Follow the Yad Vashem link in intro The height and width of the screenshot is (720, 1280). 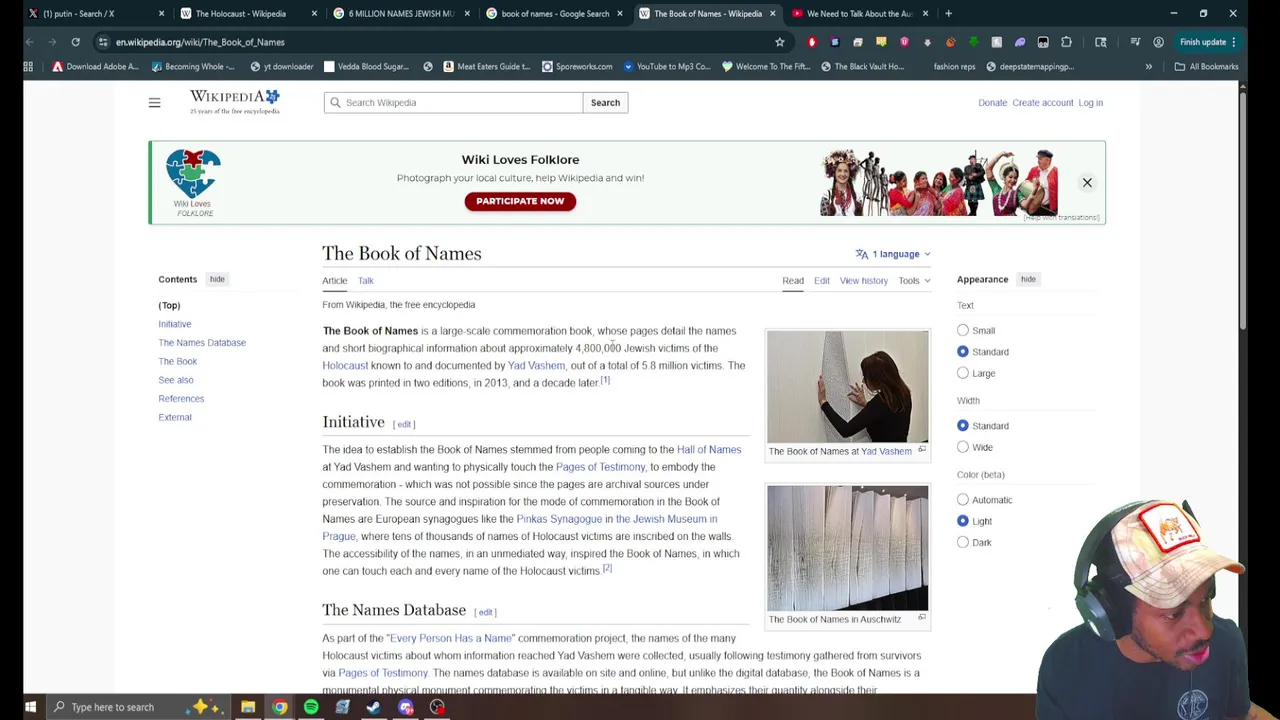(x=536, y=365)
